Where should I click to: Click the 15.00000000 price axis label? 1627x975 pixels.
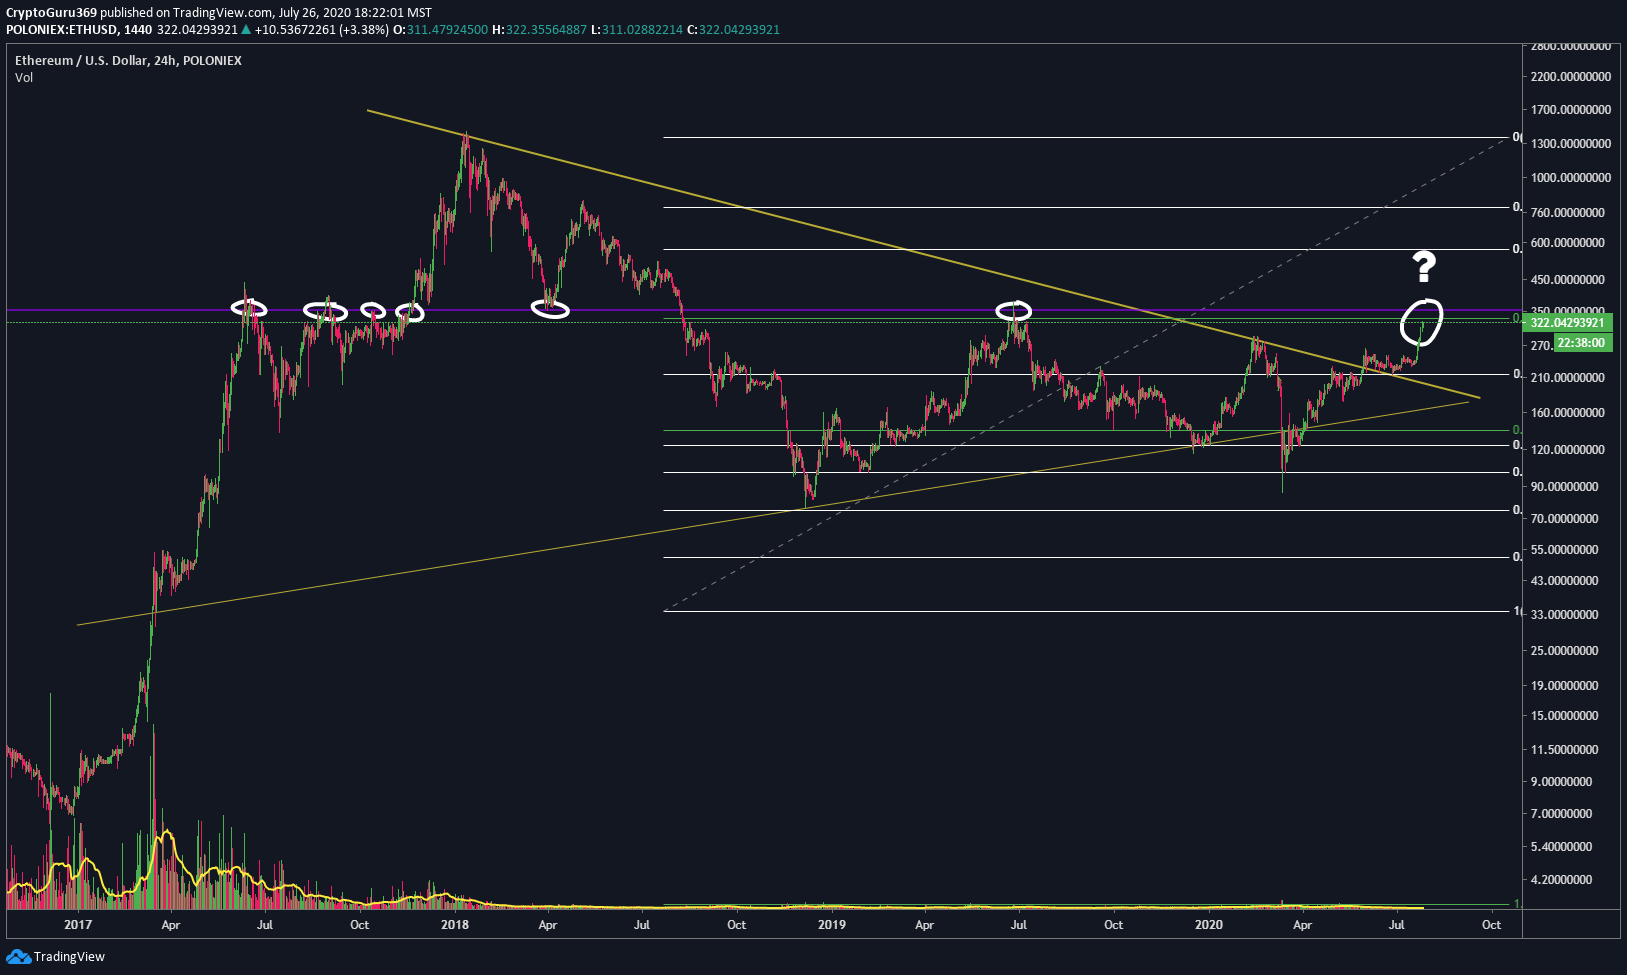click(1565, 716)
